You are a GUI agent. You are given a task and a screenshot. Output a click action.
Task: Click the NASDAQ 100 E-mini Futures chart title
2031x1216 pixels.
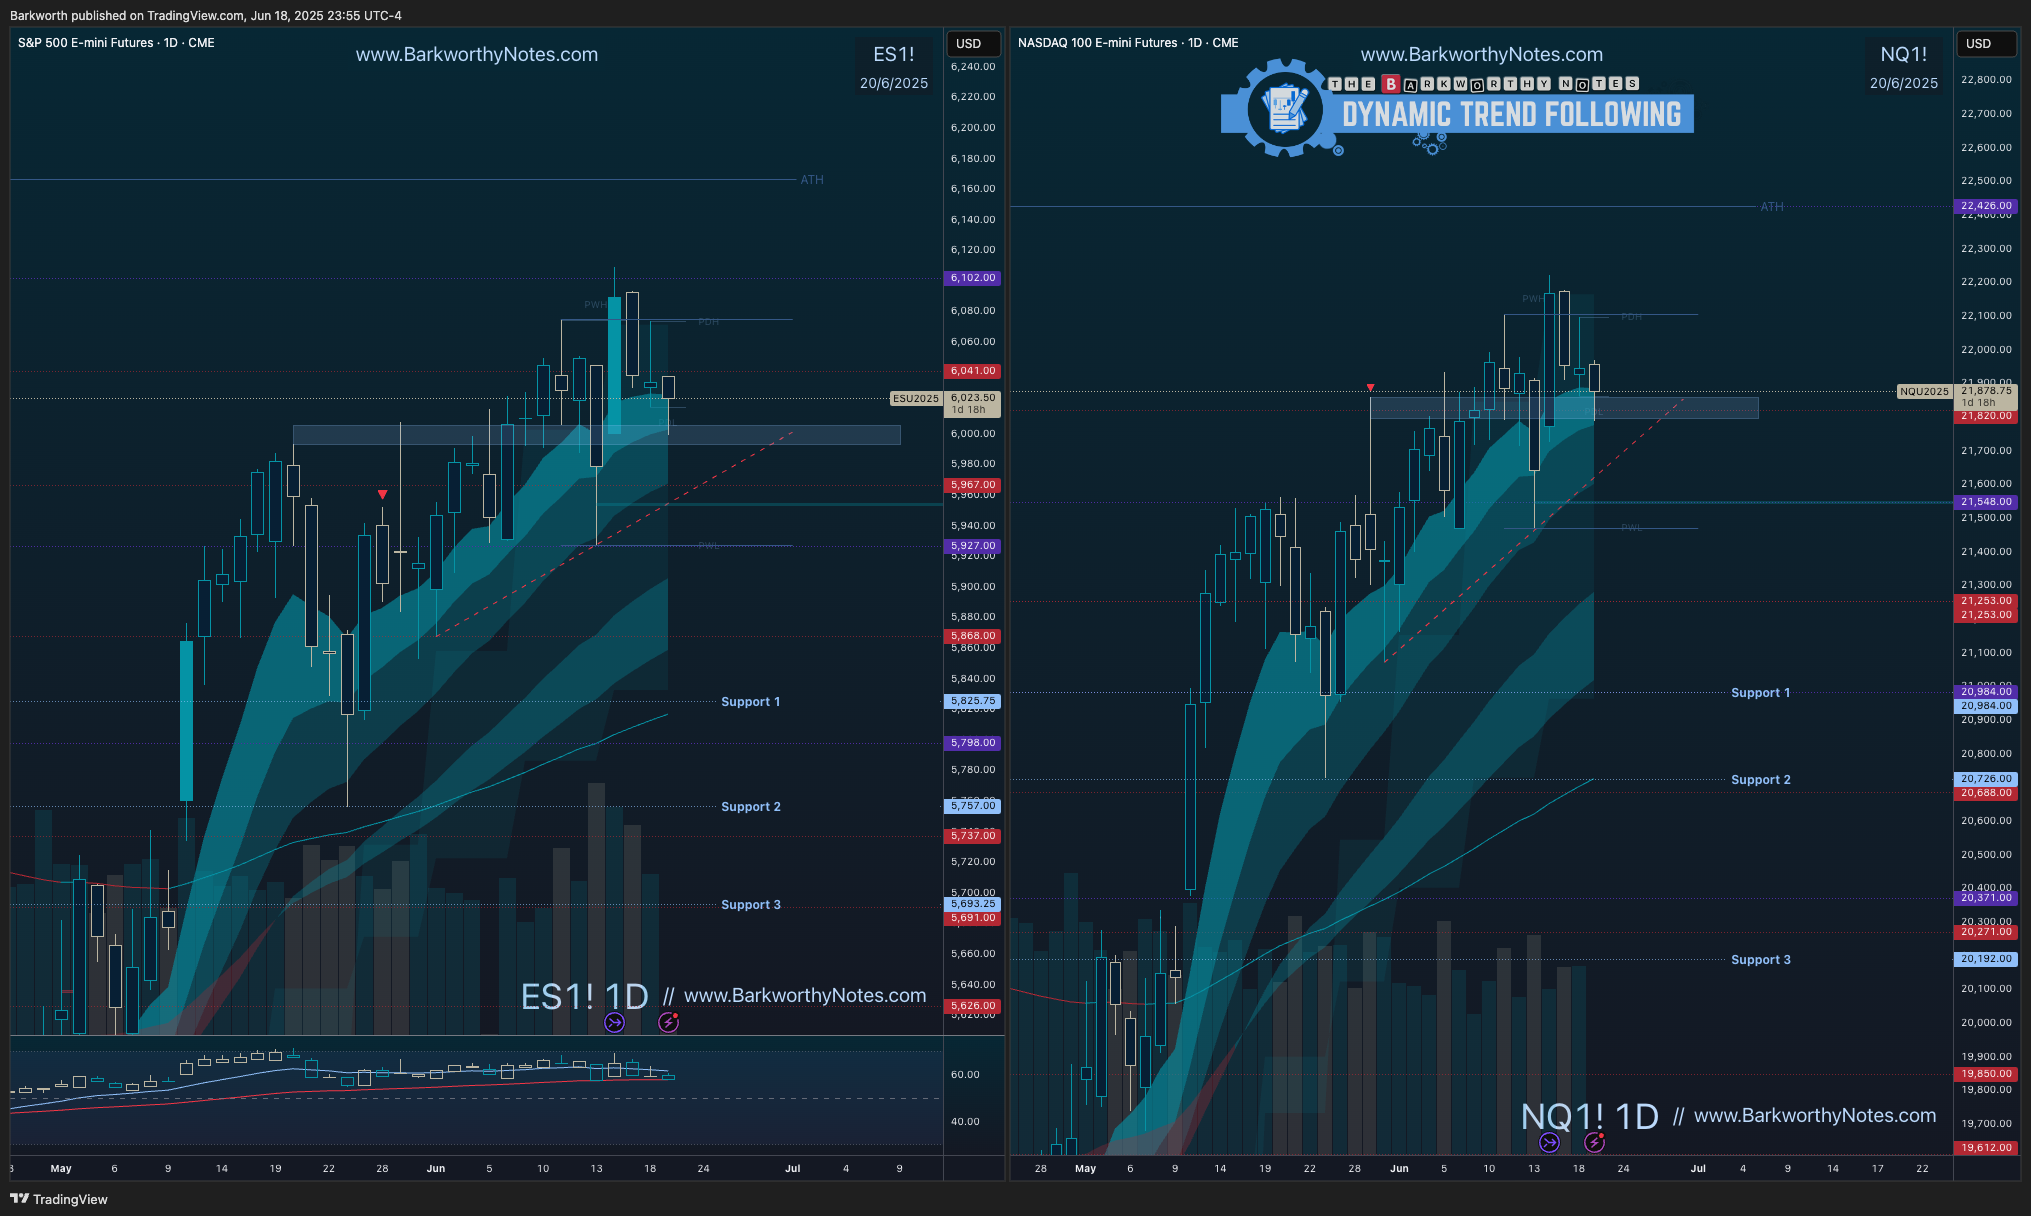[1128, 43]
